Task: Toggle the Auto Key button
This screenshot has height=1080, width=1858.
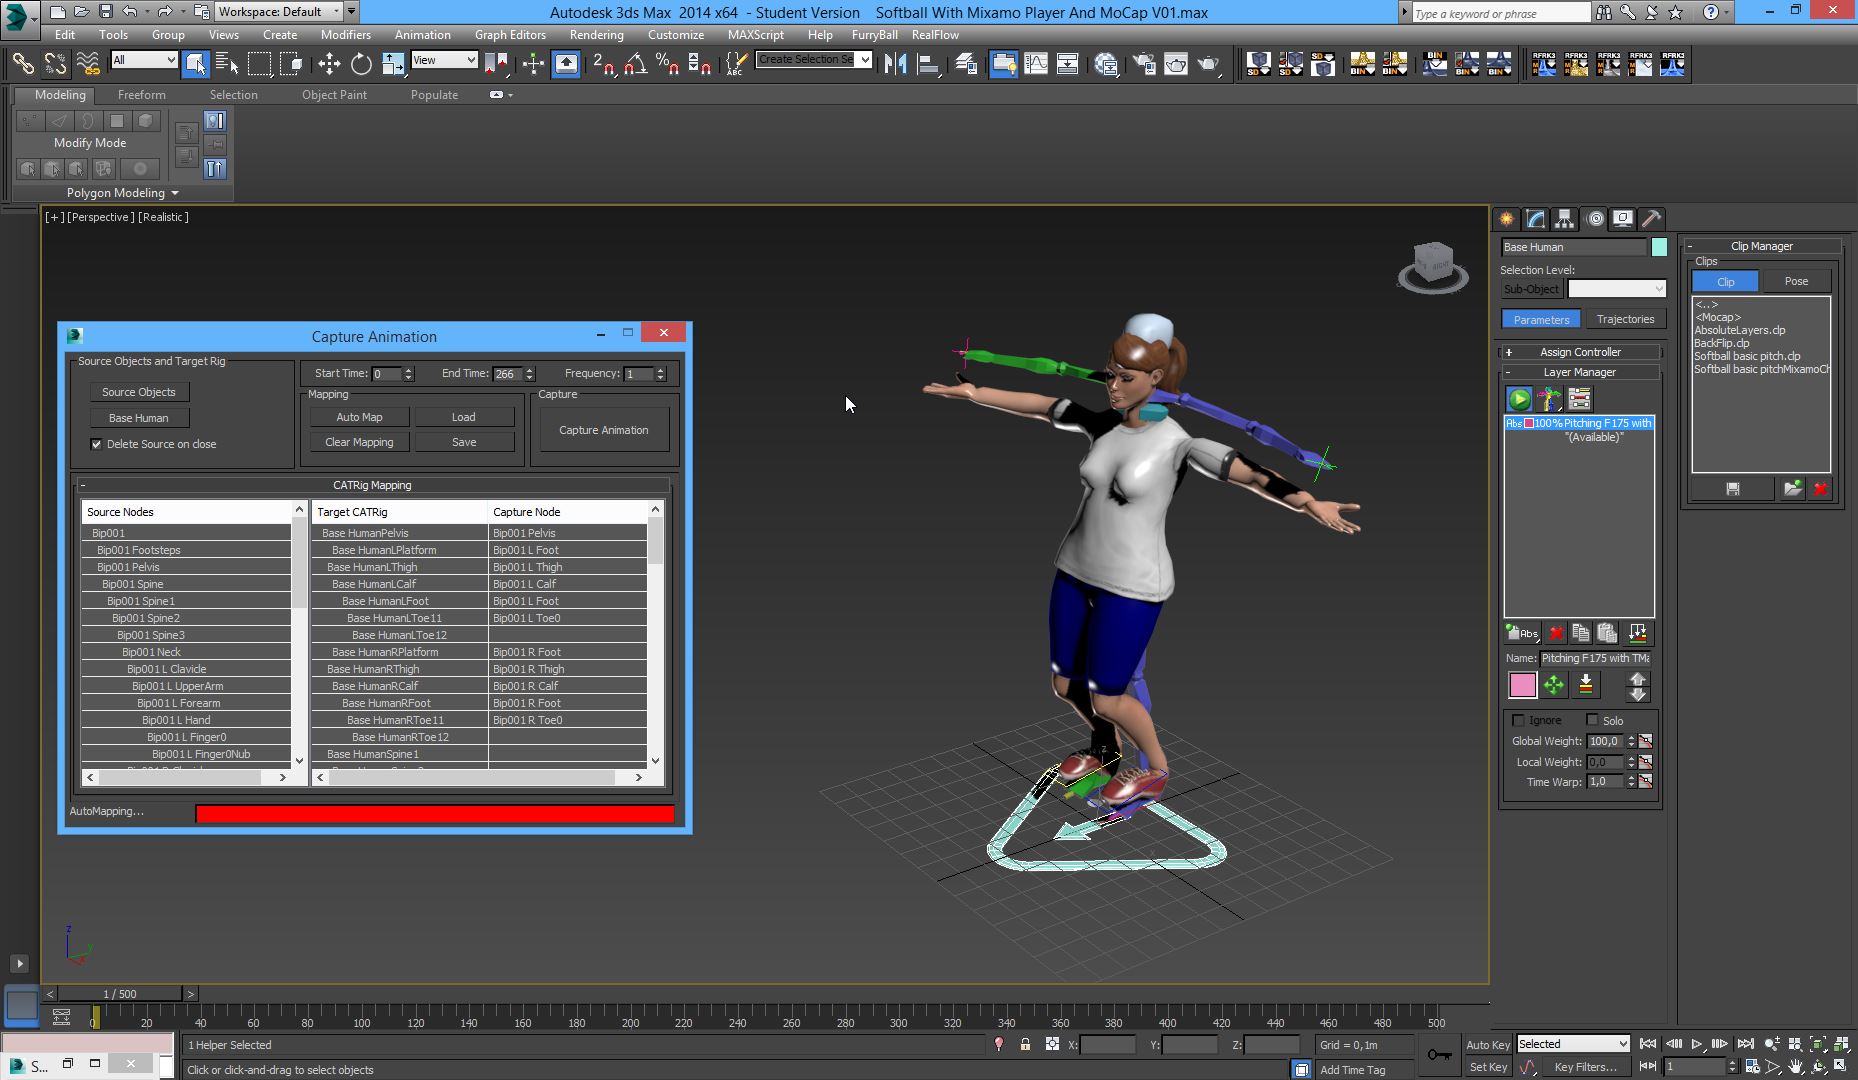Action: pos(1488,1044)
